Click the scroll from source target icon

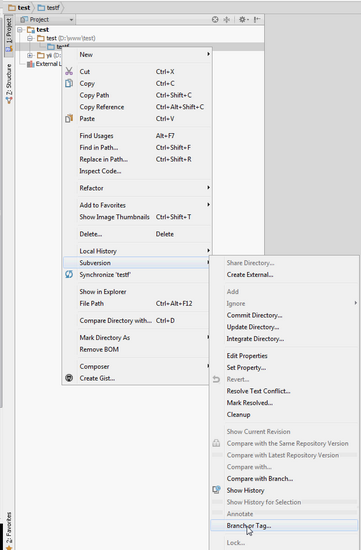pyautogui.click(x=215, y=20)
